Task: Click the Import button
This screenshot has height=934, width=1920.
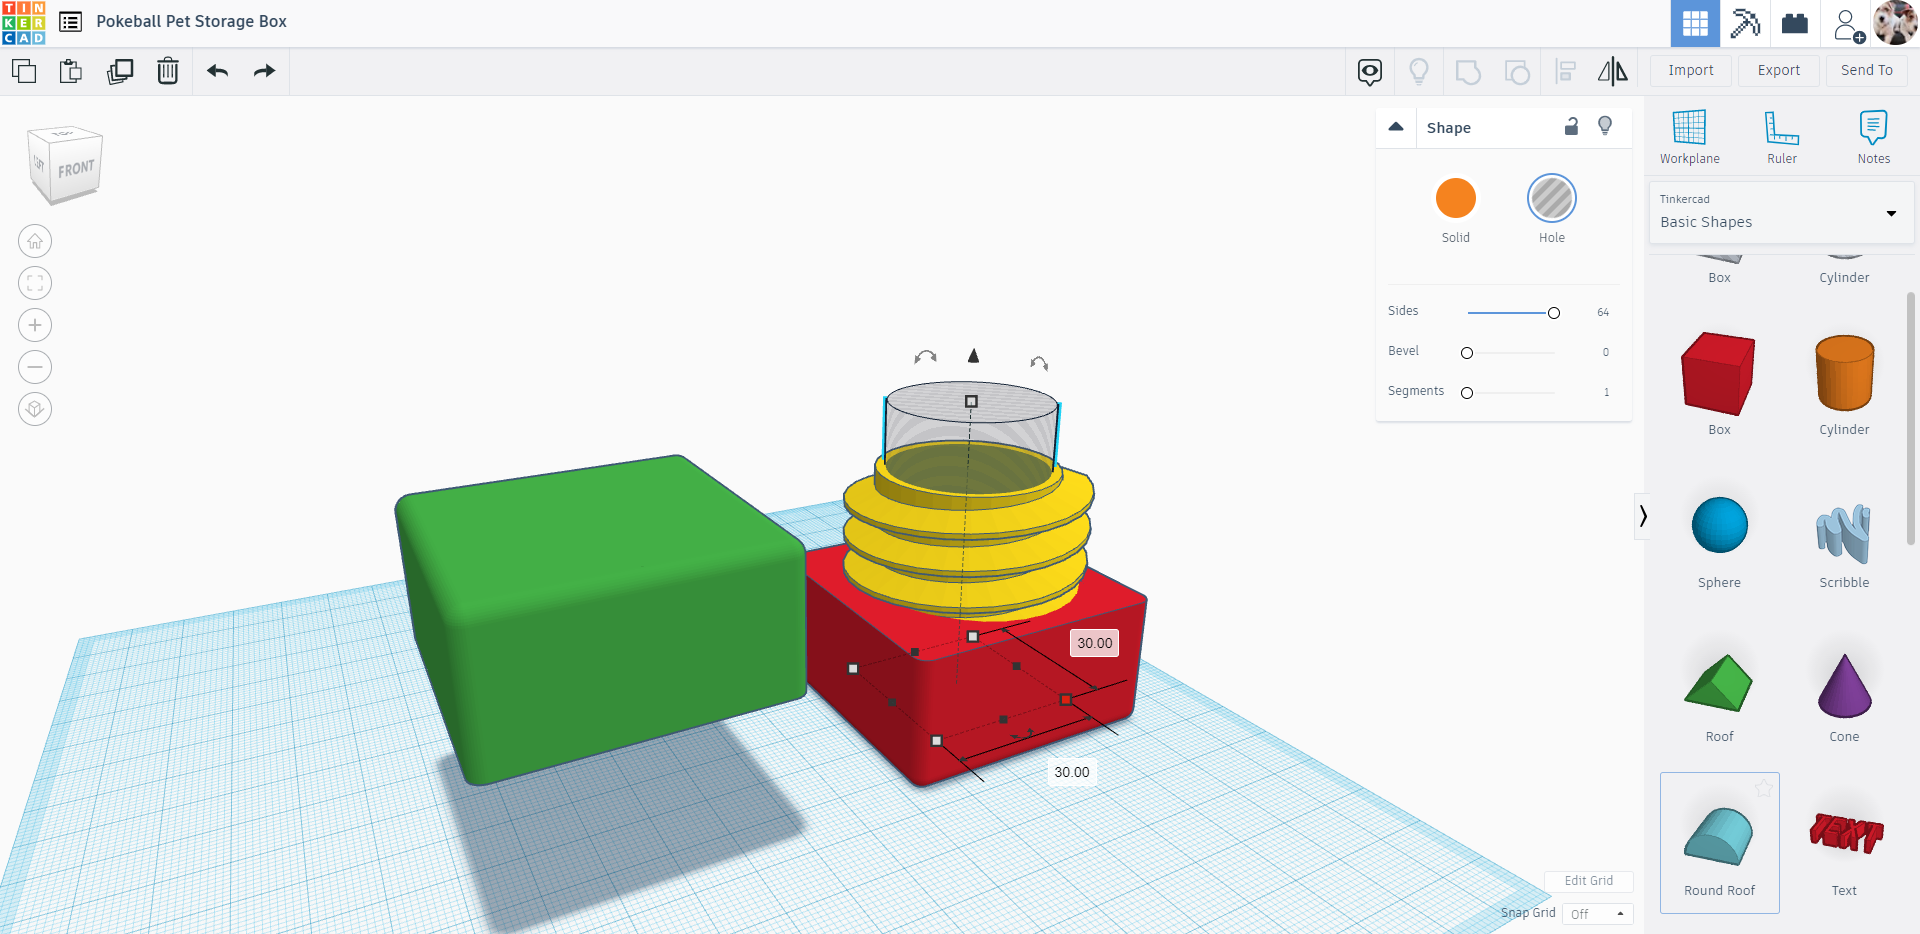Action: 1690,70
